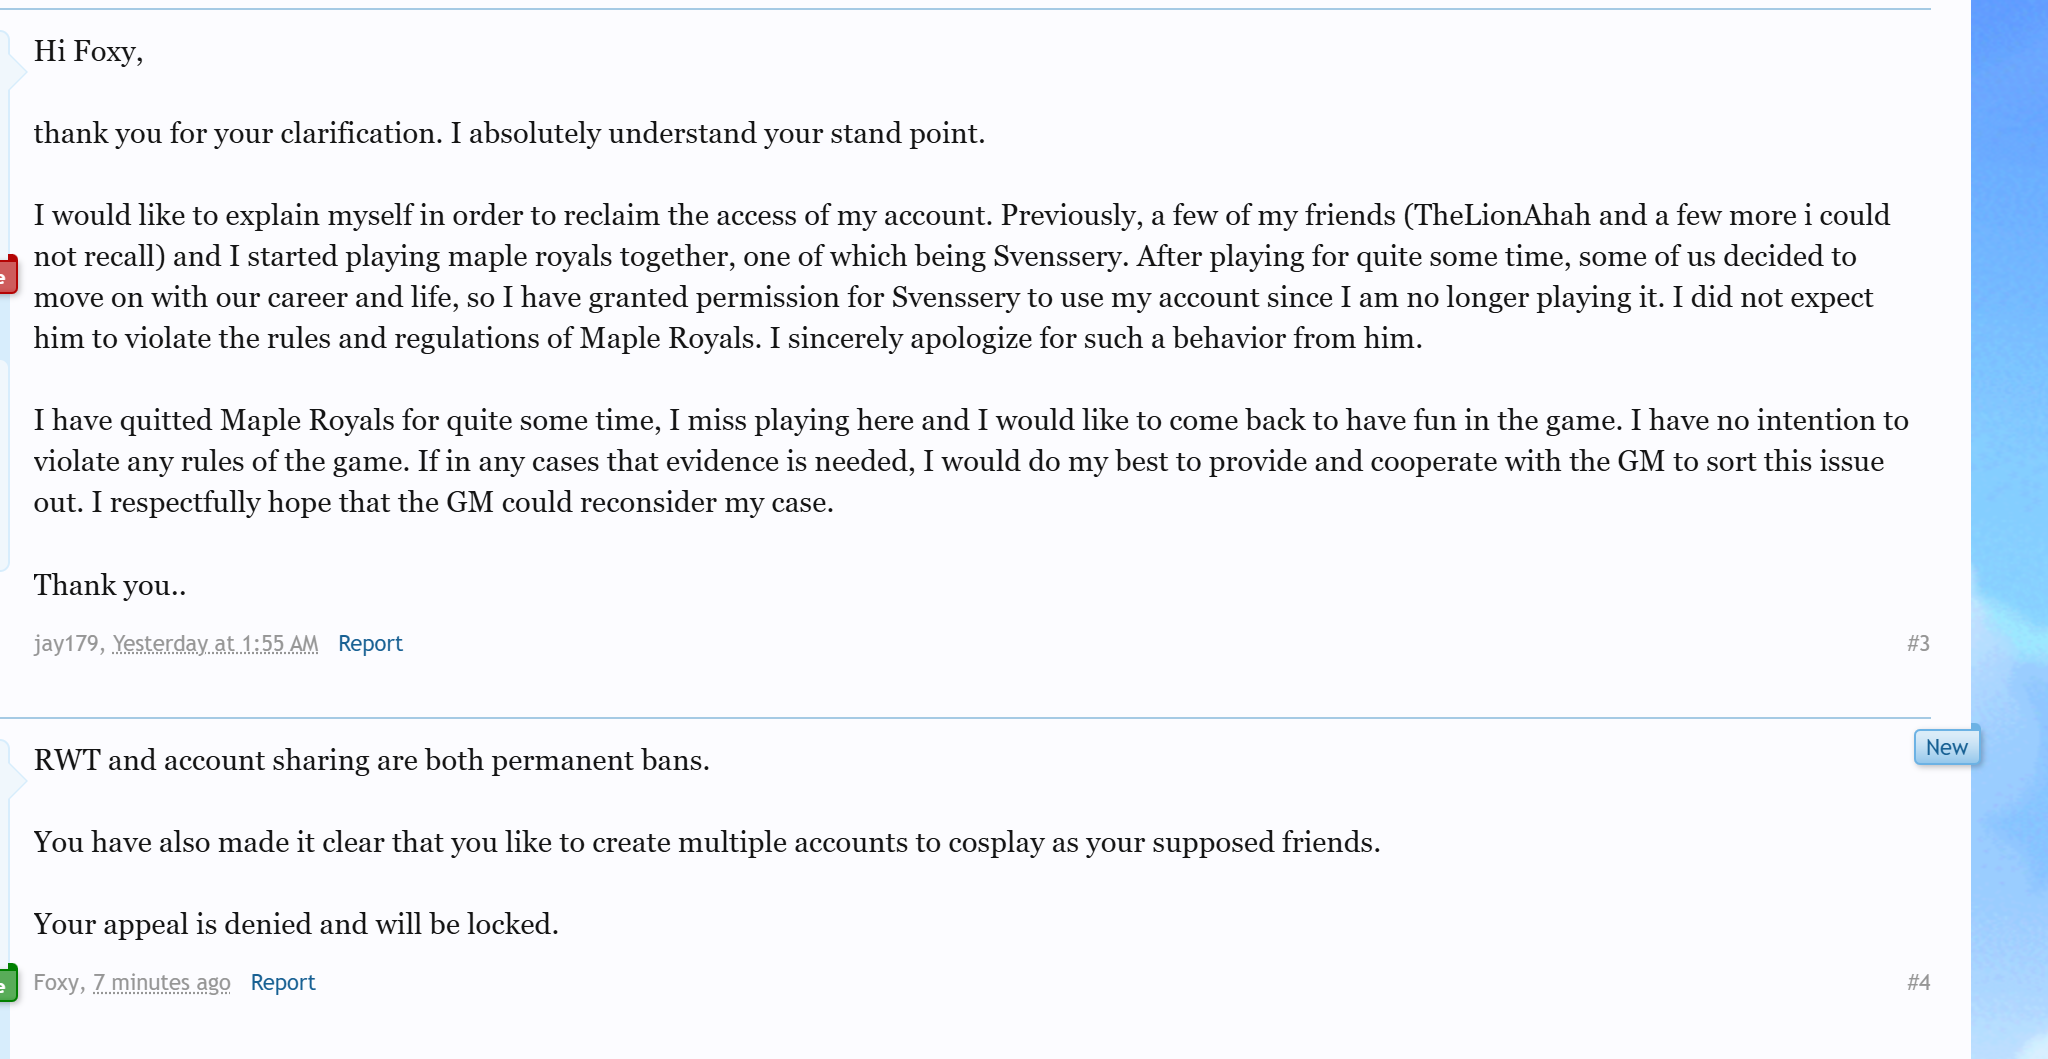Click the green staff banner ribbon beside Foxy's post

[8, 982]
